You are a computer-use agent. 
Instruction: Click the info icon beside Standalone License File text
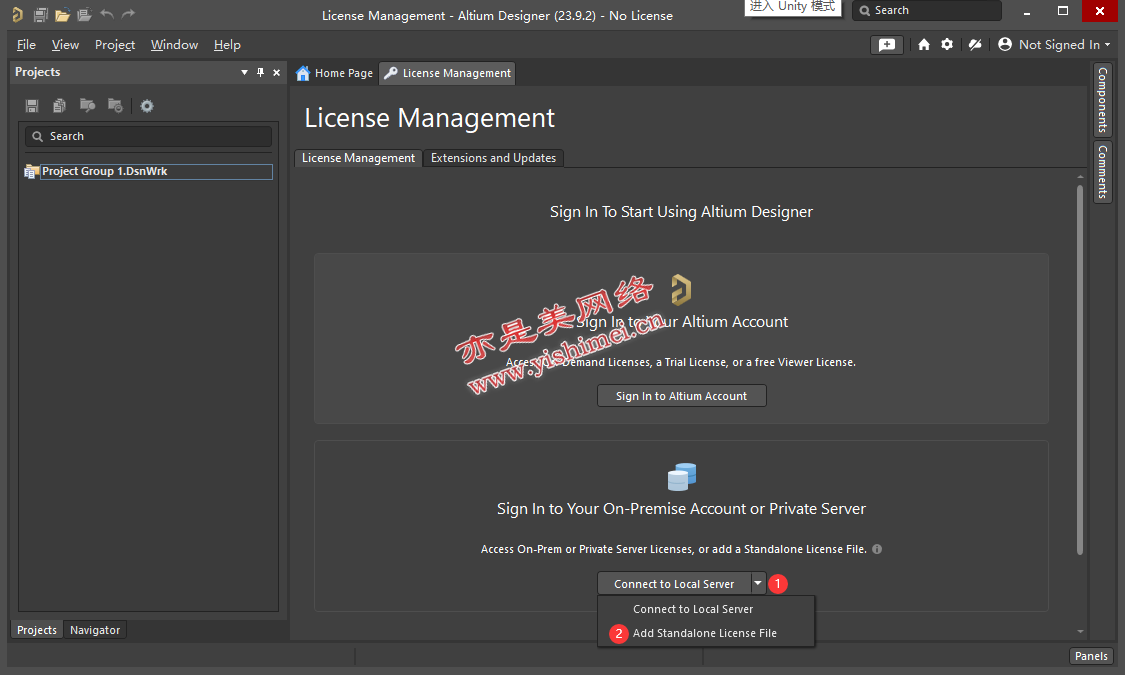(877, 549)
